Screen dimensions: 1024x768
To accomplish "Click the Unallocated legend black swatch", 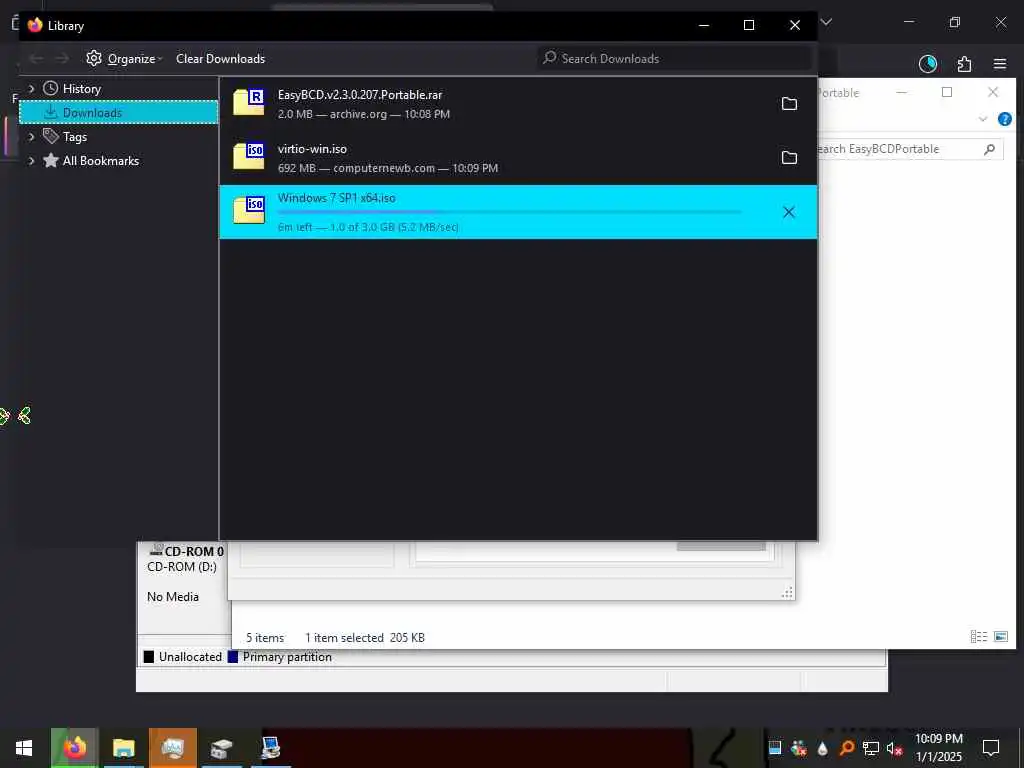I will [x=149, y=656].
